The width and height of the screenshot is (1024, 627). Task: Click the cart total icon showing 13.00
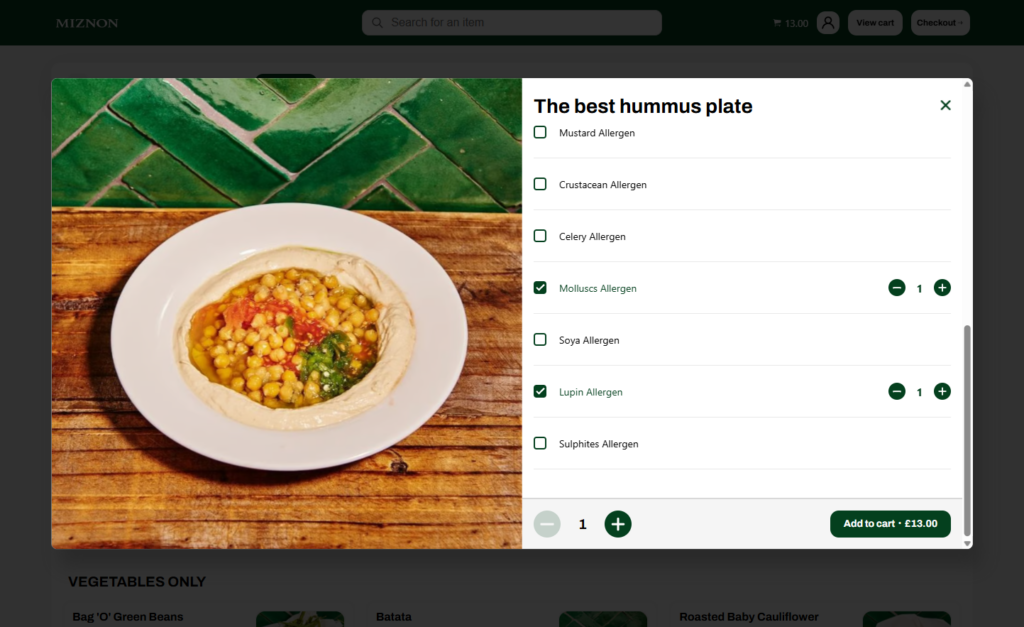tap(777, 23)
